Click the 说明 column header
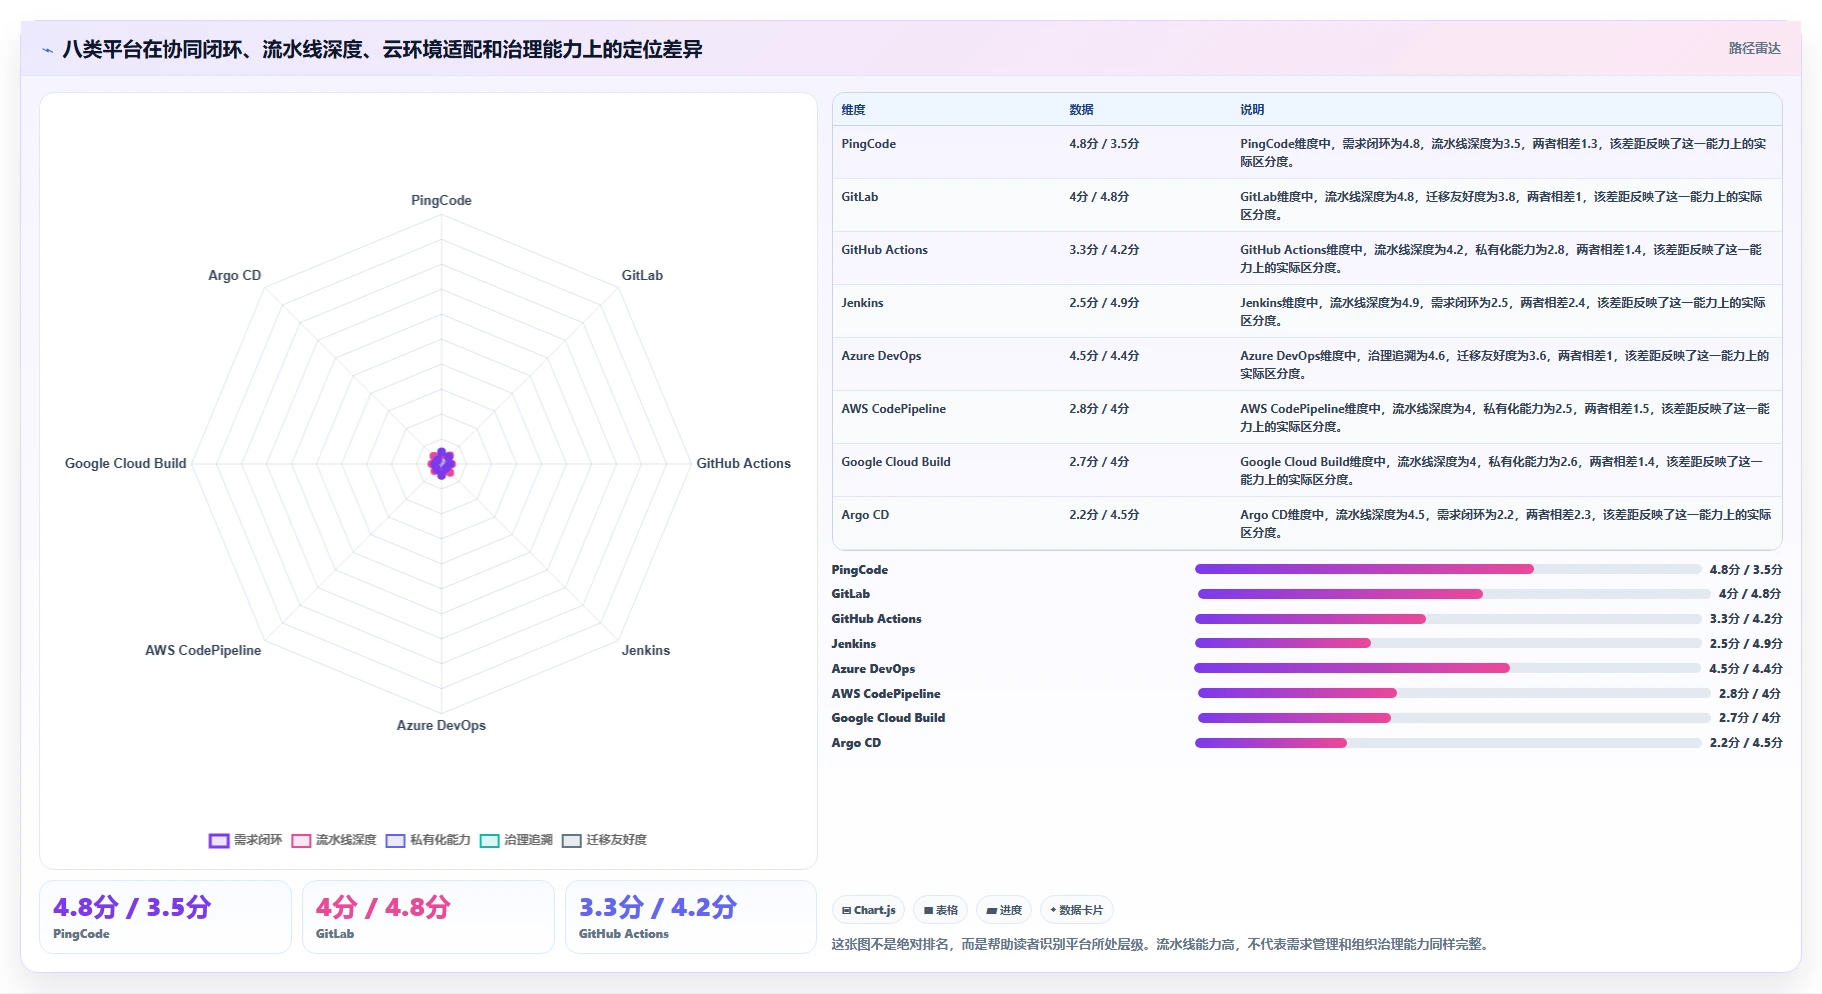Image resolution: width=1822 pixels, height=994 pixels. coord(1252,110)
